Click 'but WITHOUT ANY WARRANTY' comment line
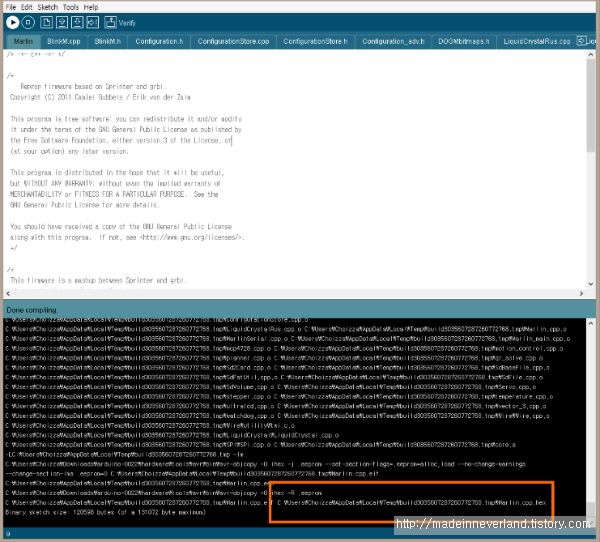Viewport: 600px width, 542px height. 115,183
